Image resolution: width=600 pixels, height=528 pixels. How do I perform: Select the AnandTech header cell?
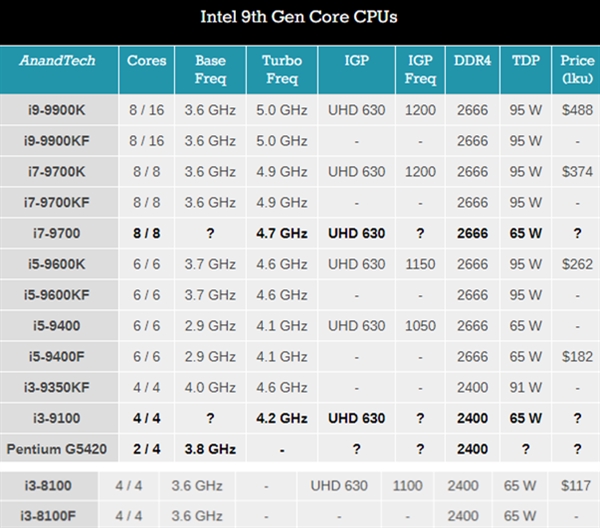58,61
